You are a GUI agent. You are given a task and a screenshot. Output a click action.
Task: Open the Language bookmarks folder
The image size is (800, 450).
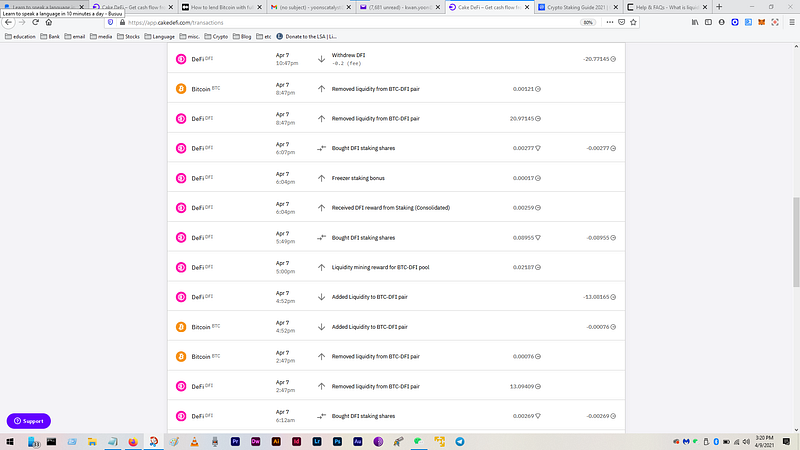[x=160, y=37]
